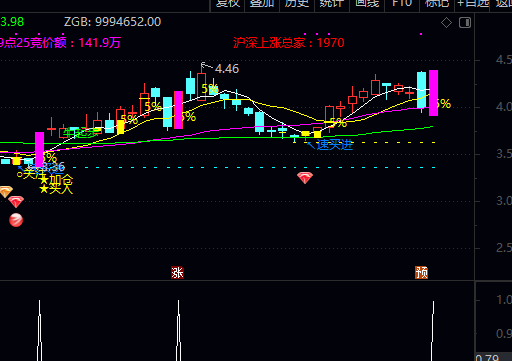The width and height of the screenshot is (512, 361).
Task: Click the yellow ★买入 signal label
Action: 56,189
